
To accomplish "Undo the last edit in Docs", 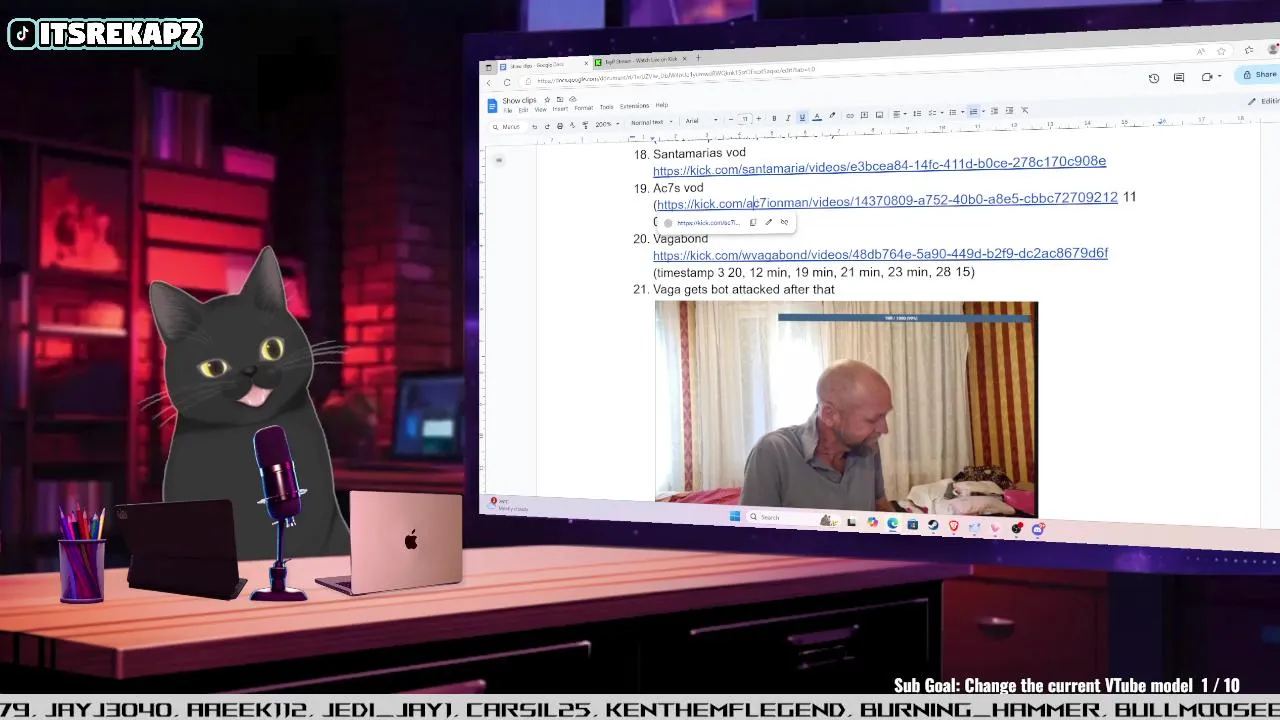I will (x=535, y=126).
